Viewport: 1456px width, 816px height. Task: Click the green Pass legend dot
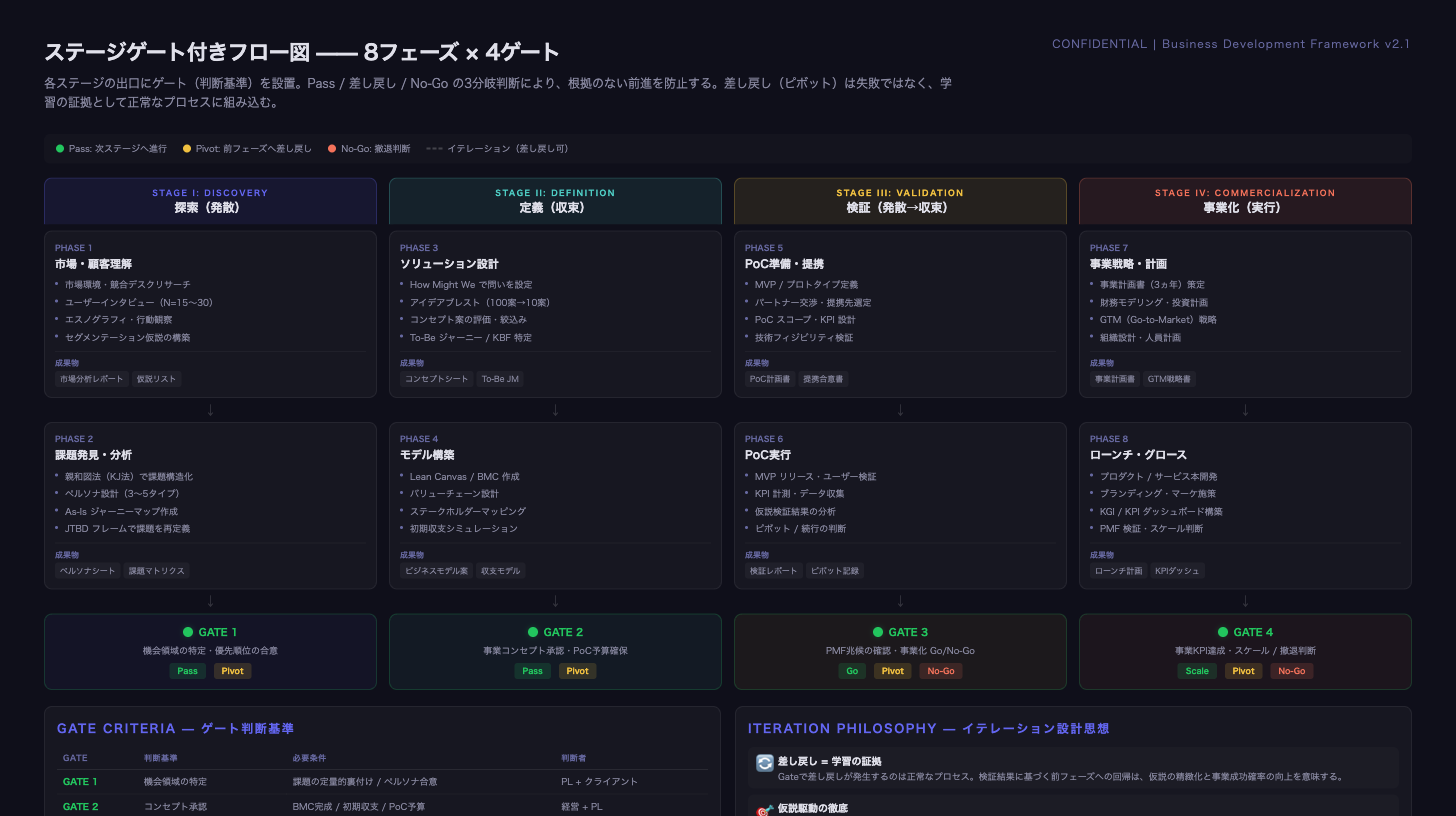(60, 149)
